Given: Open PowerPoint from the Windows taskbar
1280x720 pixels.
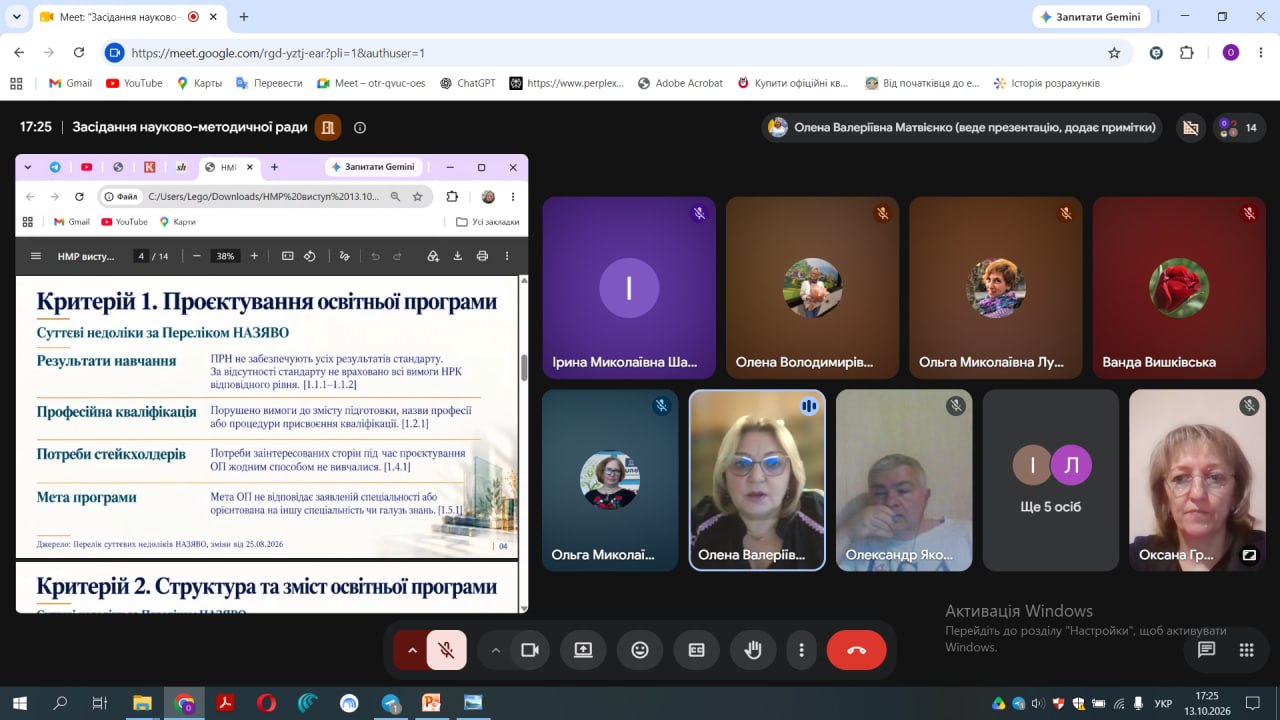Looking at the screenshot, I should pos(431,703).
